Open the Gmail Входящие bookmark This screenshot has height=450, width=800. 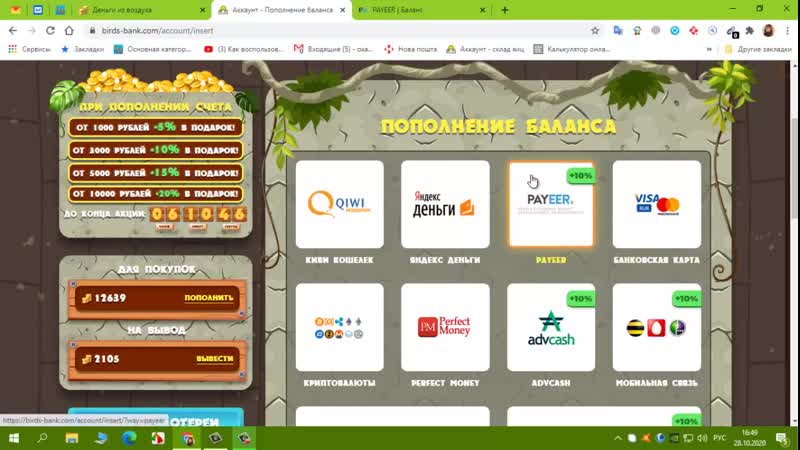(333, 49)
